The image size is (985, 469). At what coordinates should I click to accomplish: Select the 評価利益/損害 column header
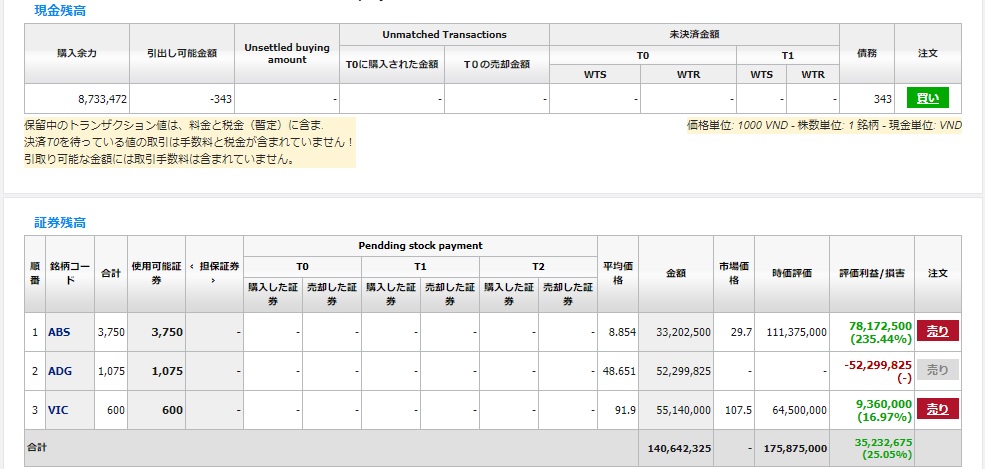pos(880,273)
